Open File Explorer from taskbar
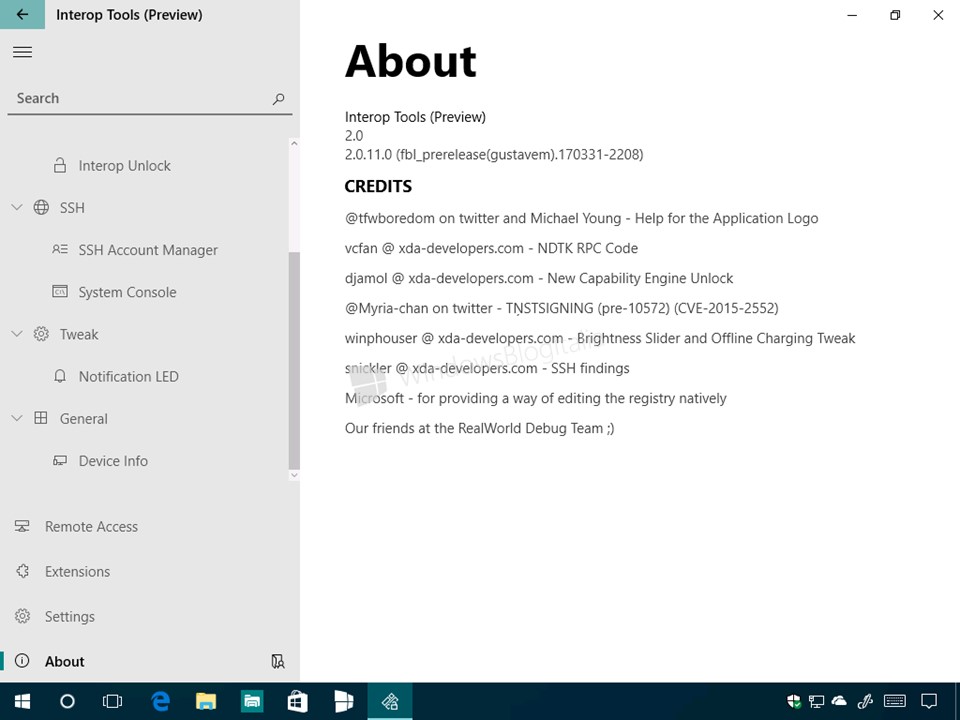Screen dimensions: 960x720 [x=206, y=702]
